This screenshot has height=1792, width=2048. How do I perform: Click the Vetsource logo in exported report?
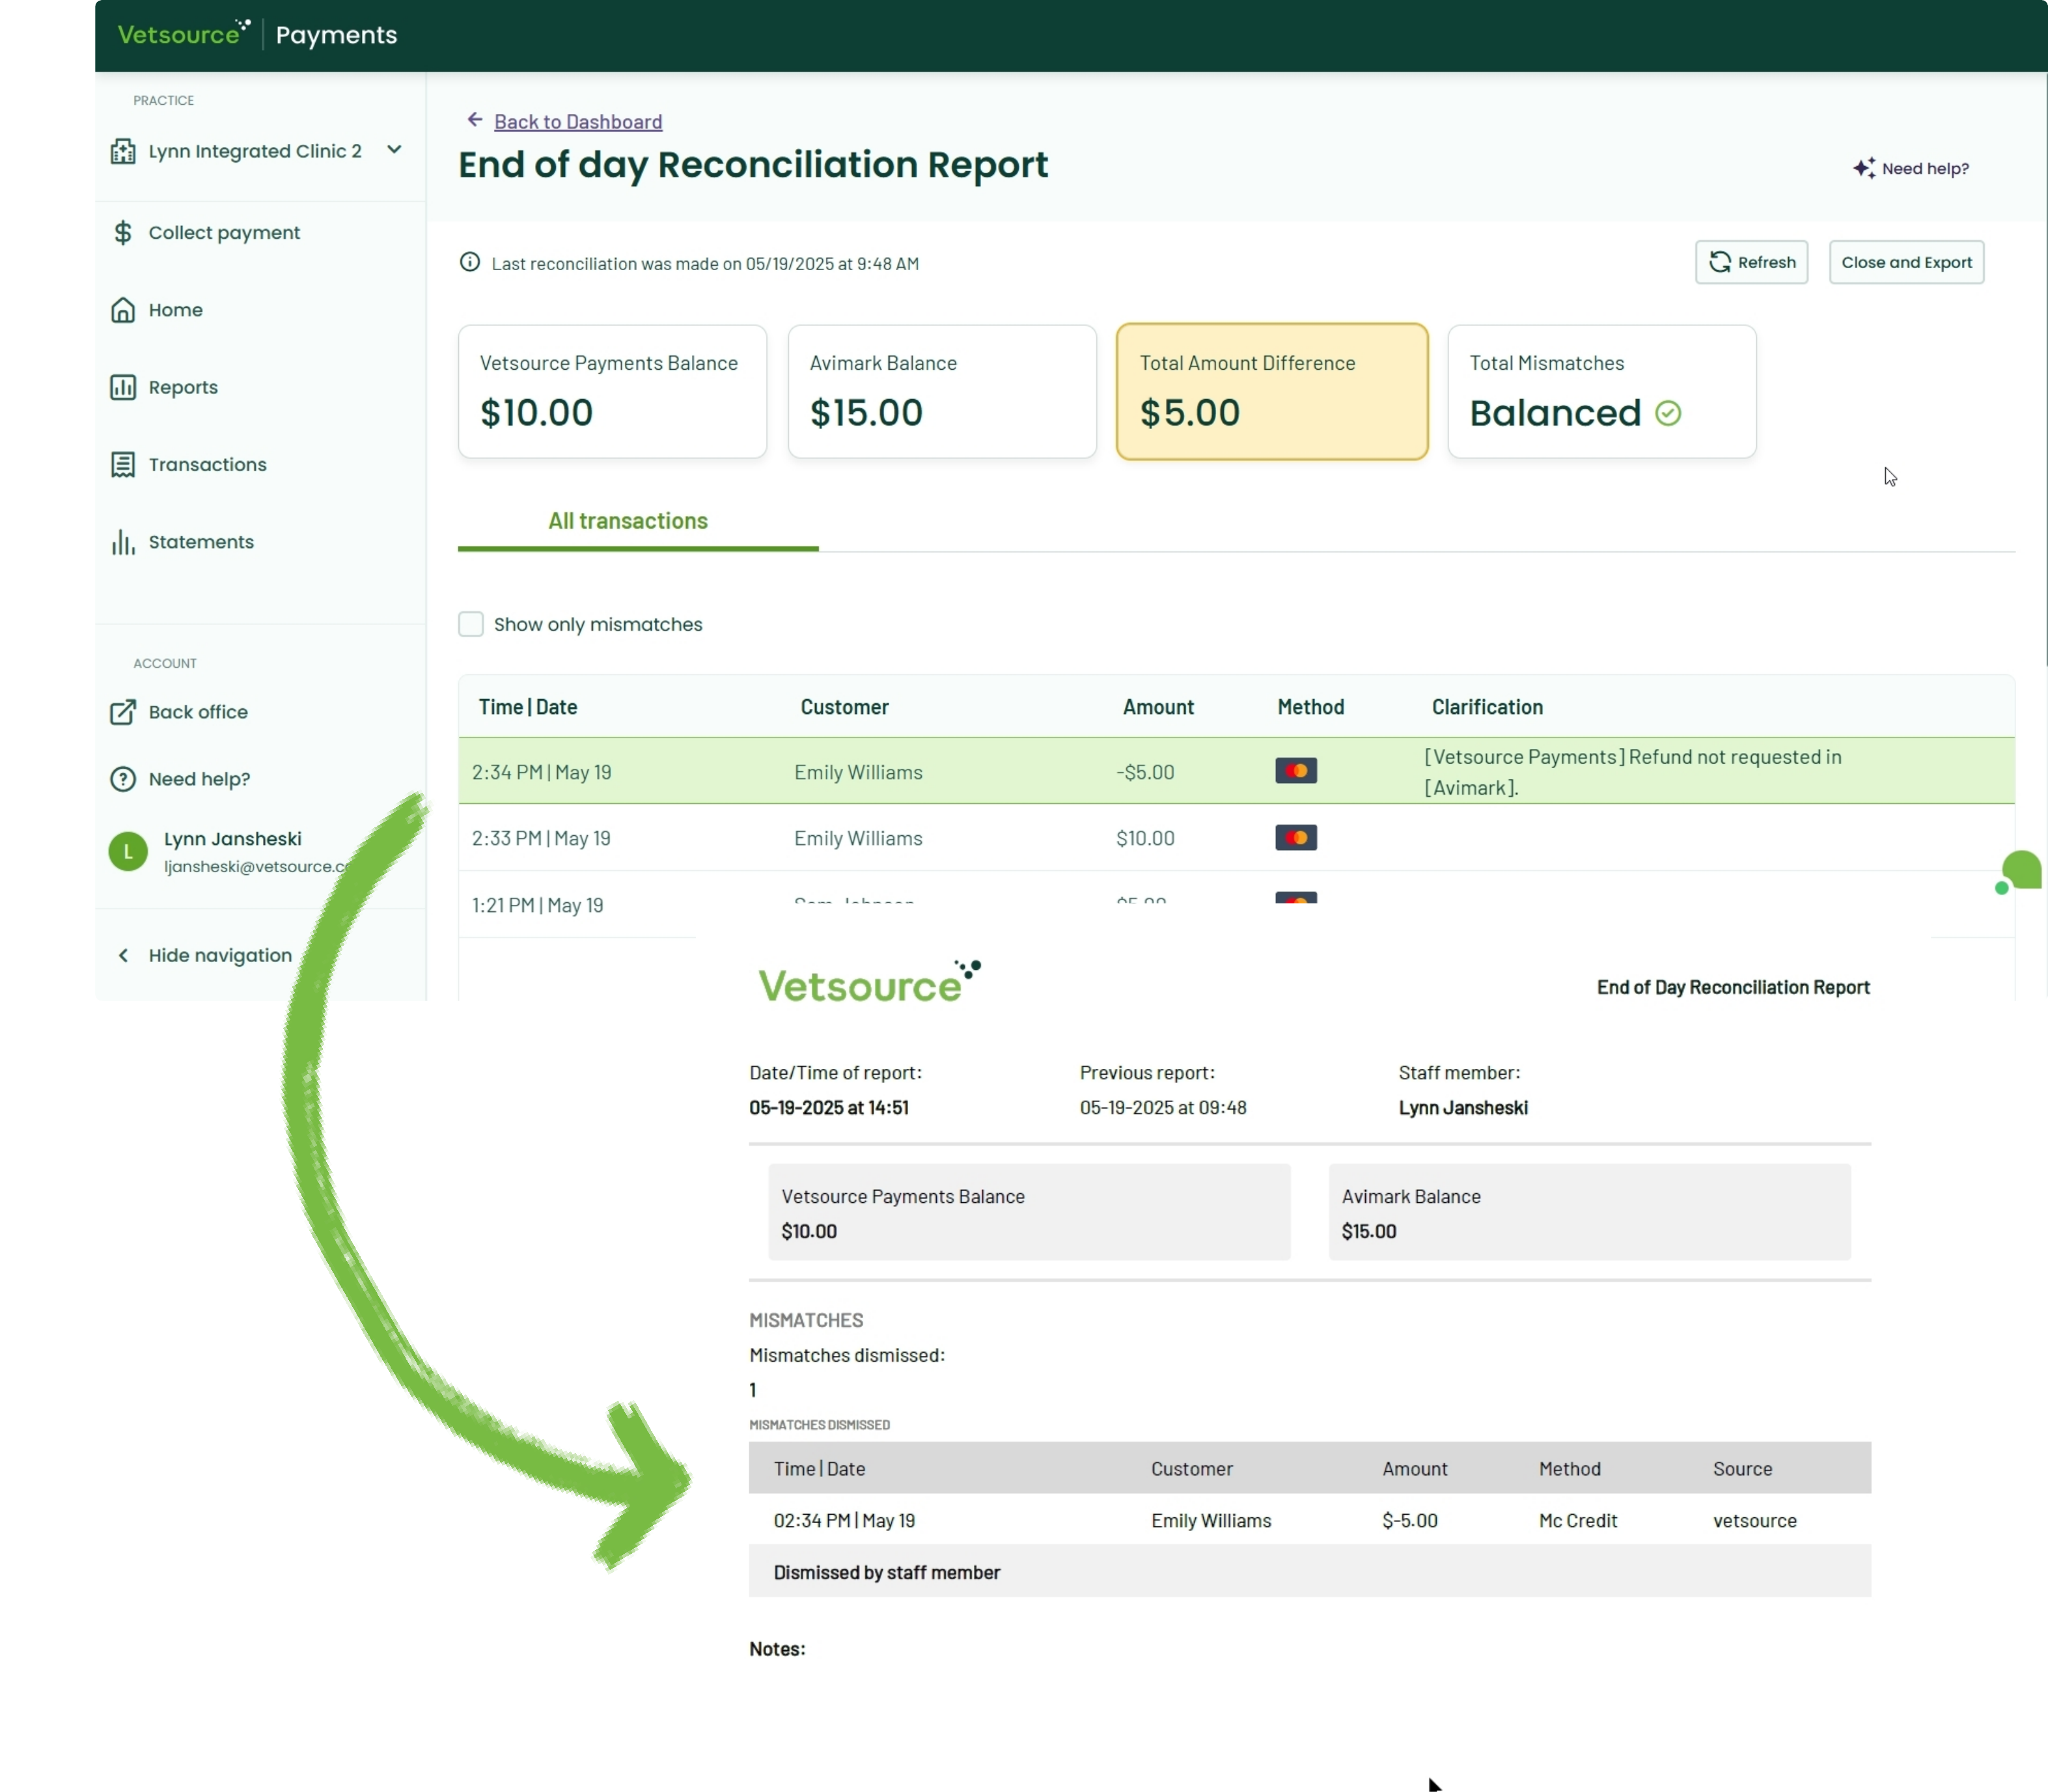tap(869, 982)
